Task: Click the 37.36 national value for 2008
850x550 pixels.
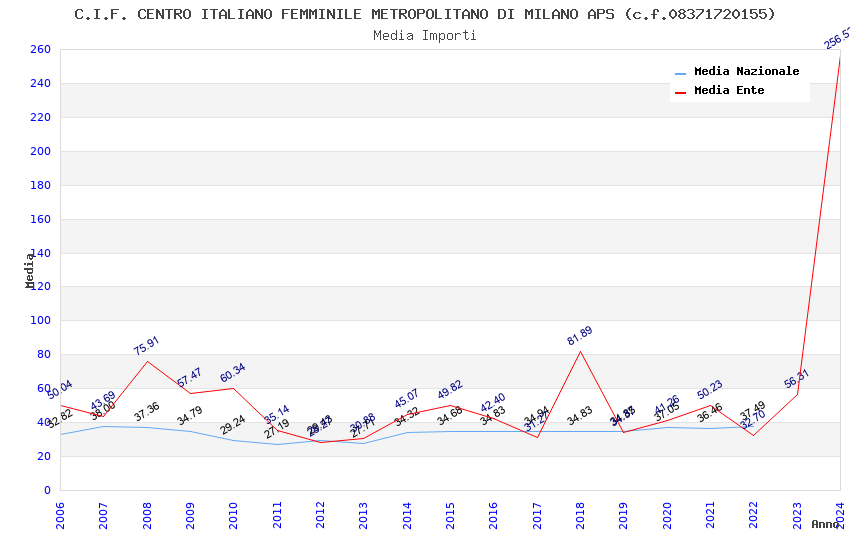Action: [x=146, y=411]
